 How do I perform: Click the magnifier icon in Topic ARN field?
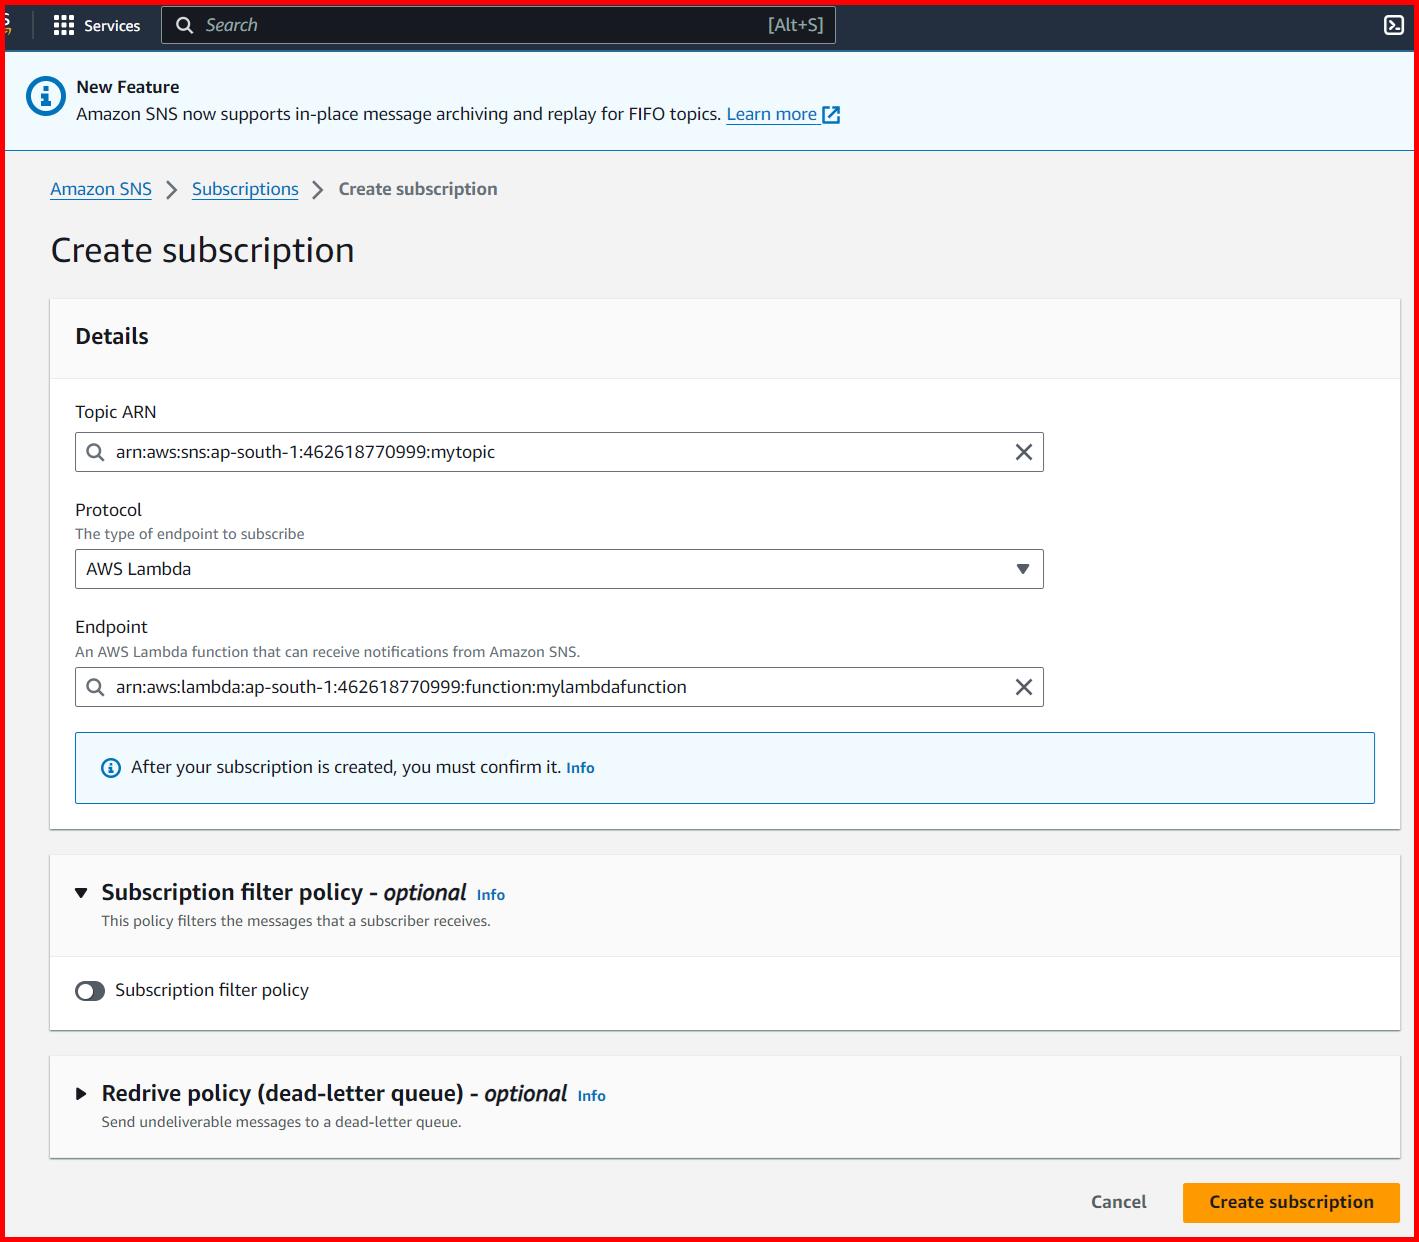pyautogui.click(x=95, y=452)
